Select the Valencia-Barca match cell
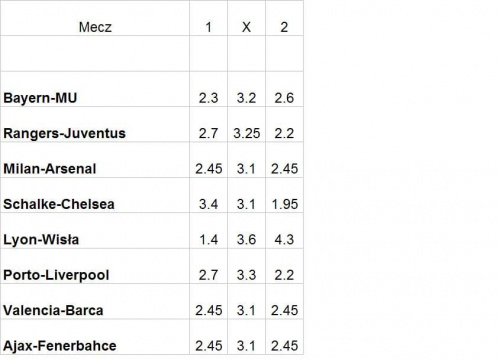 point(95,302)
